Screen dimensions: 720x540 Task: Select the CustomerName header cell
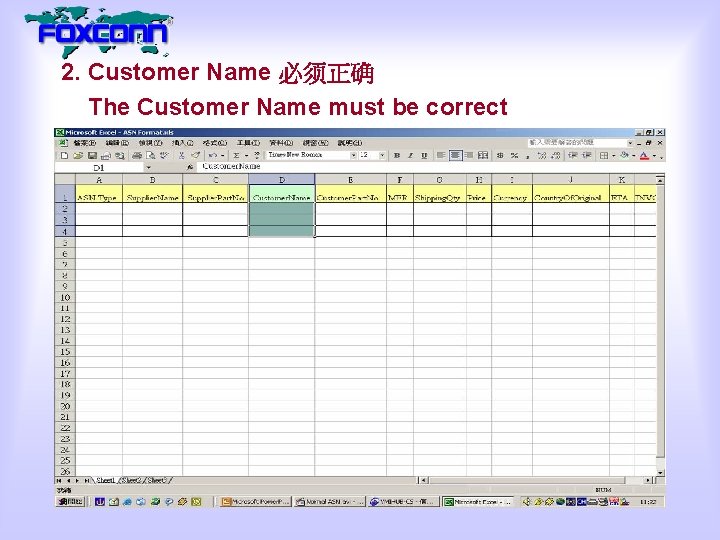[281, 193]
